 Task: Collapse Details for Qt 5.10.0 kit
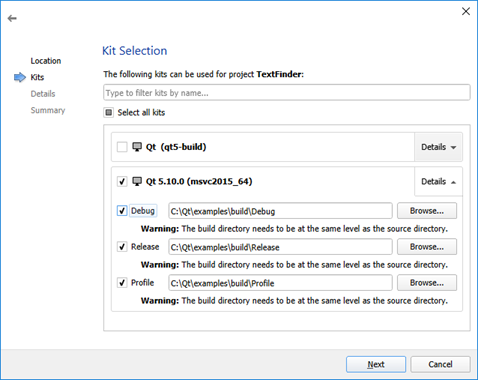[x=438, y=182]
